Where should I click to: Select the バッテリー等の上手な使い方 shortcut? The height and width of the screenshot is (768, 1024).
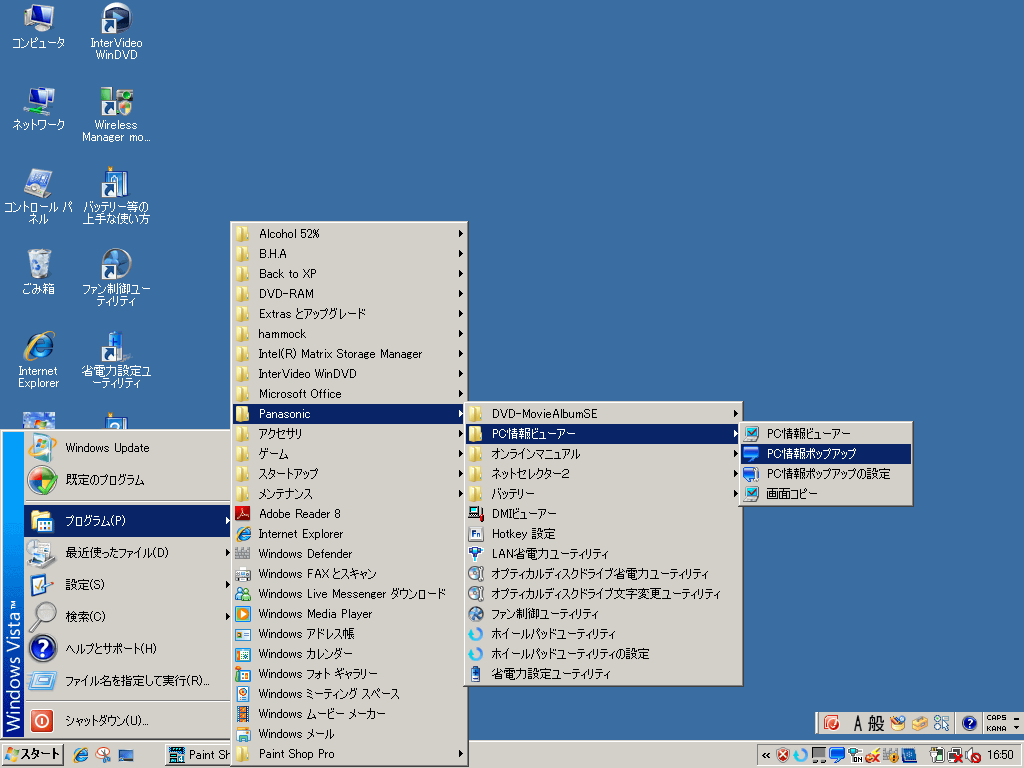pos(116,196)
